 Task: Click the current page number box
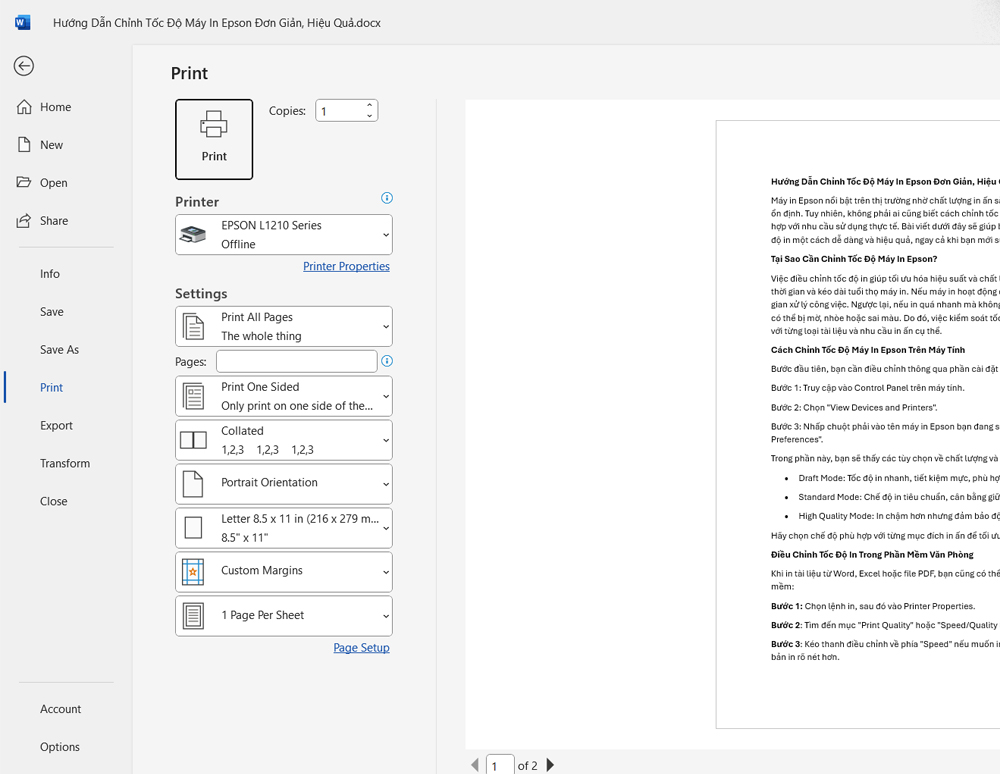(x=499, y=765)
